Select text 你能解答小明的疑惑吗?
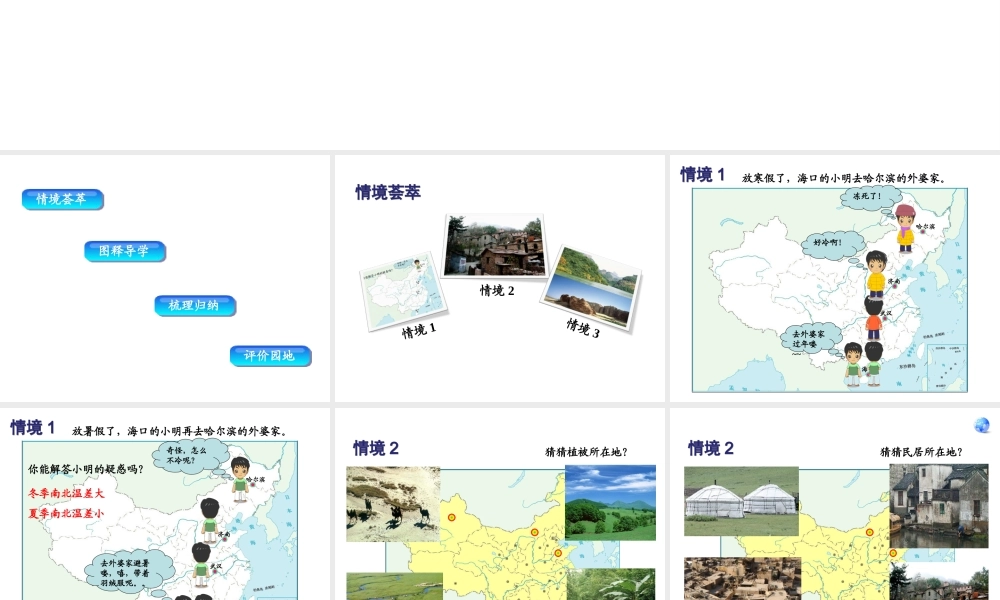This screenshot has height=600, width=1000. point(85,469)
